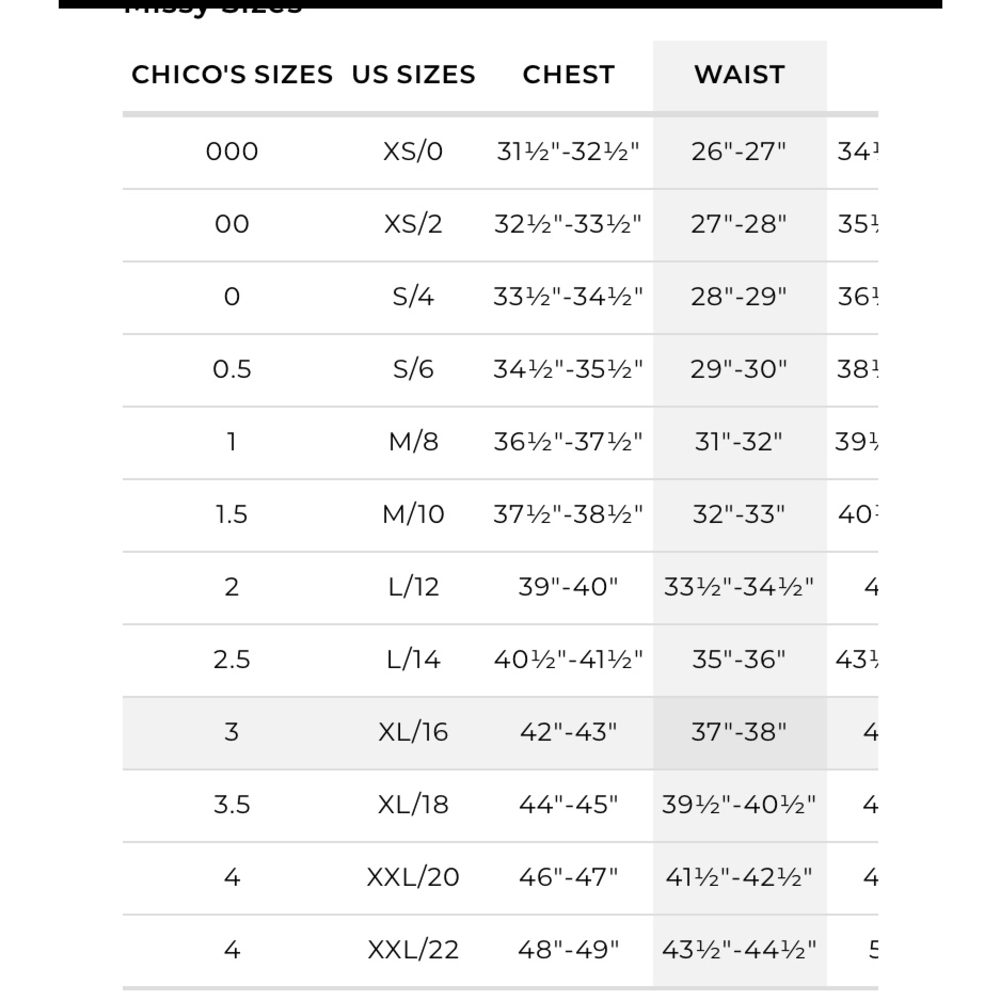
Task: Click the US SIZES column header
Action: [413, 75]
